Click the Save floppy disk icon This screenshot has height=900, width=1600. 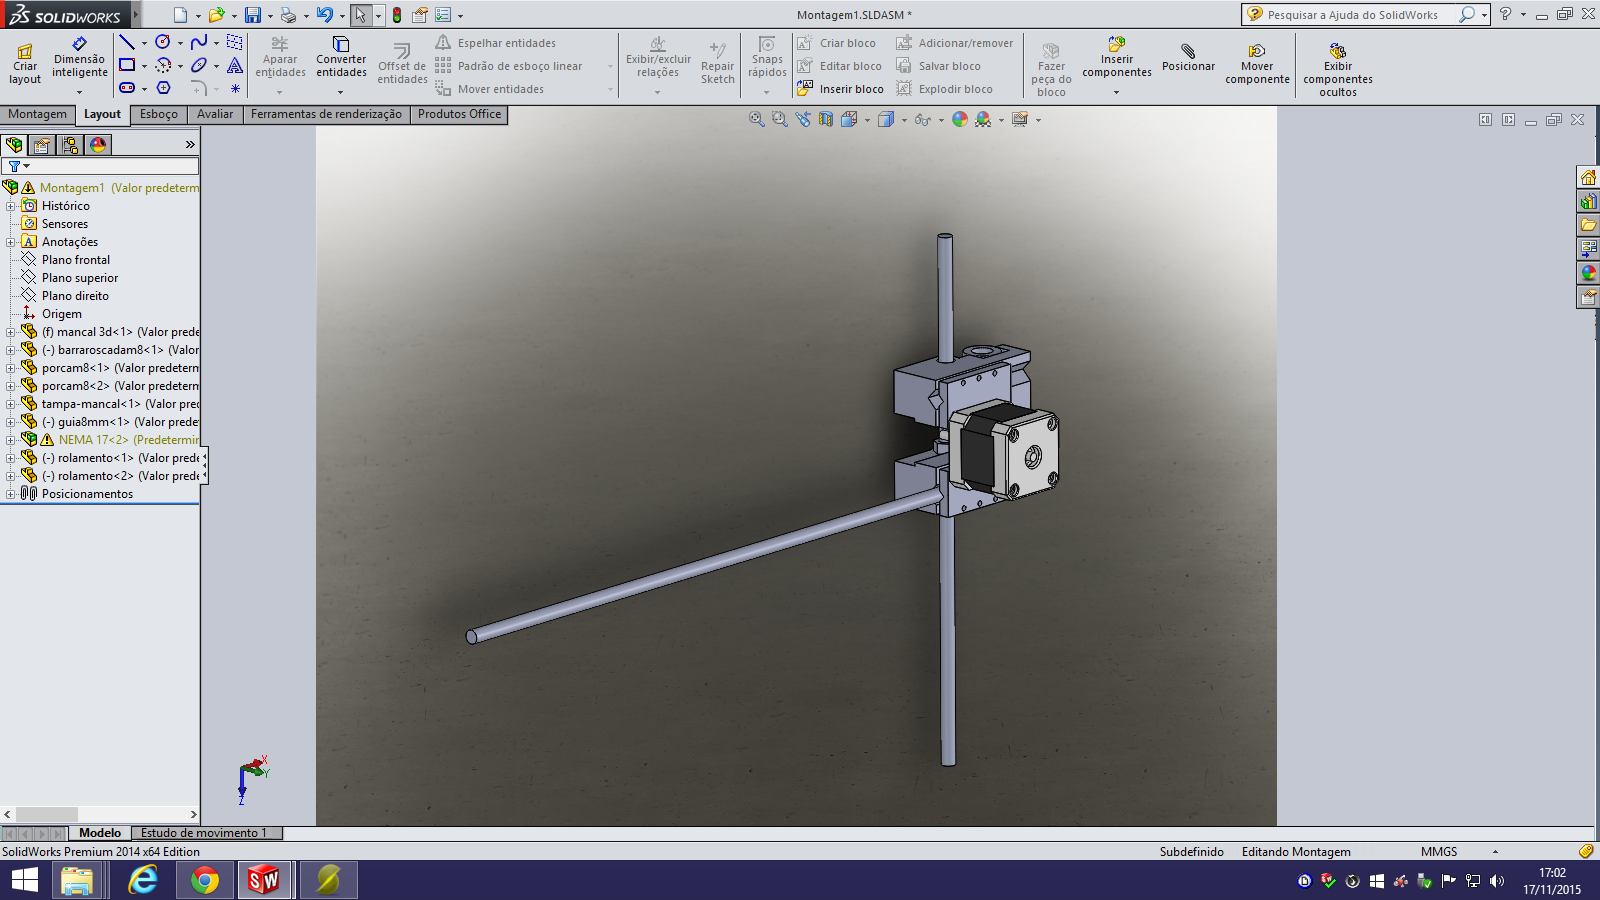253,15
